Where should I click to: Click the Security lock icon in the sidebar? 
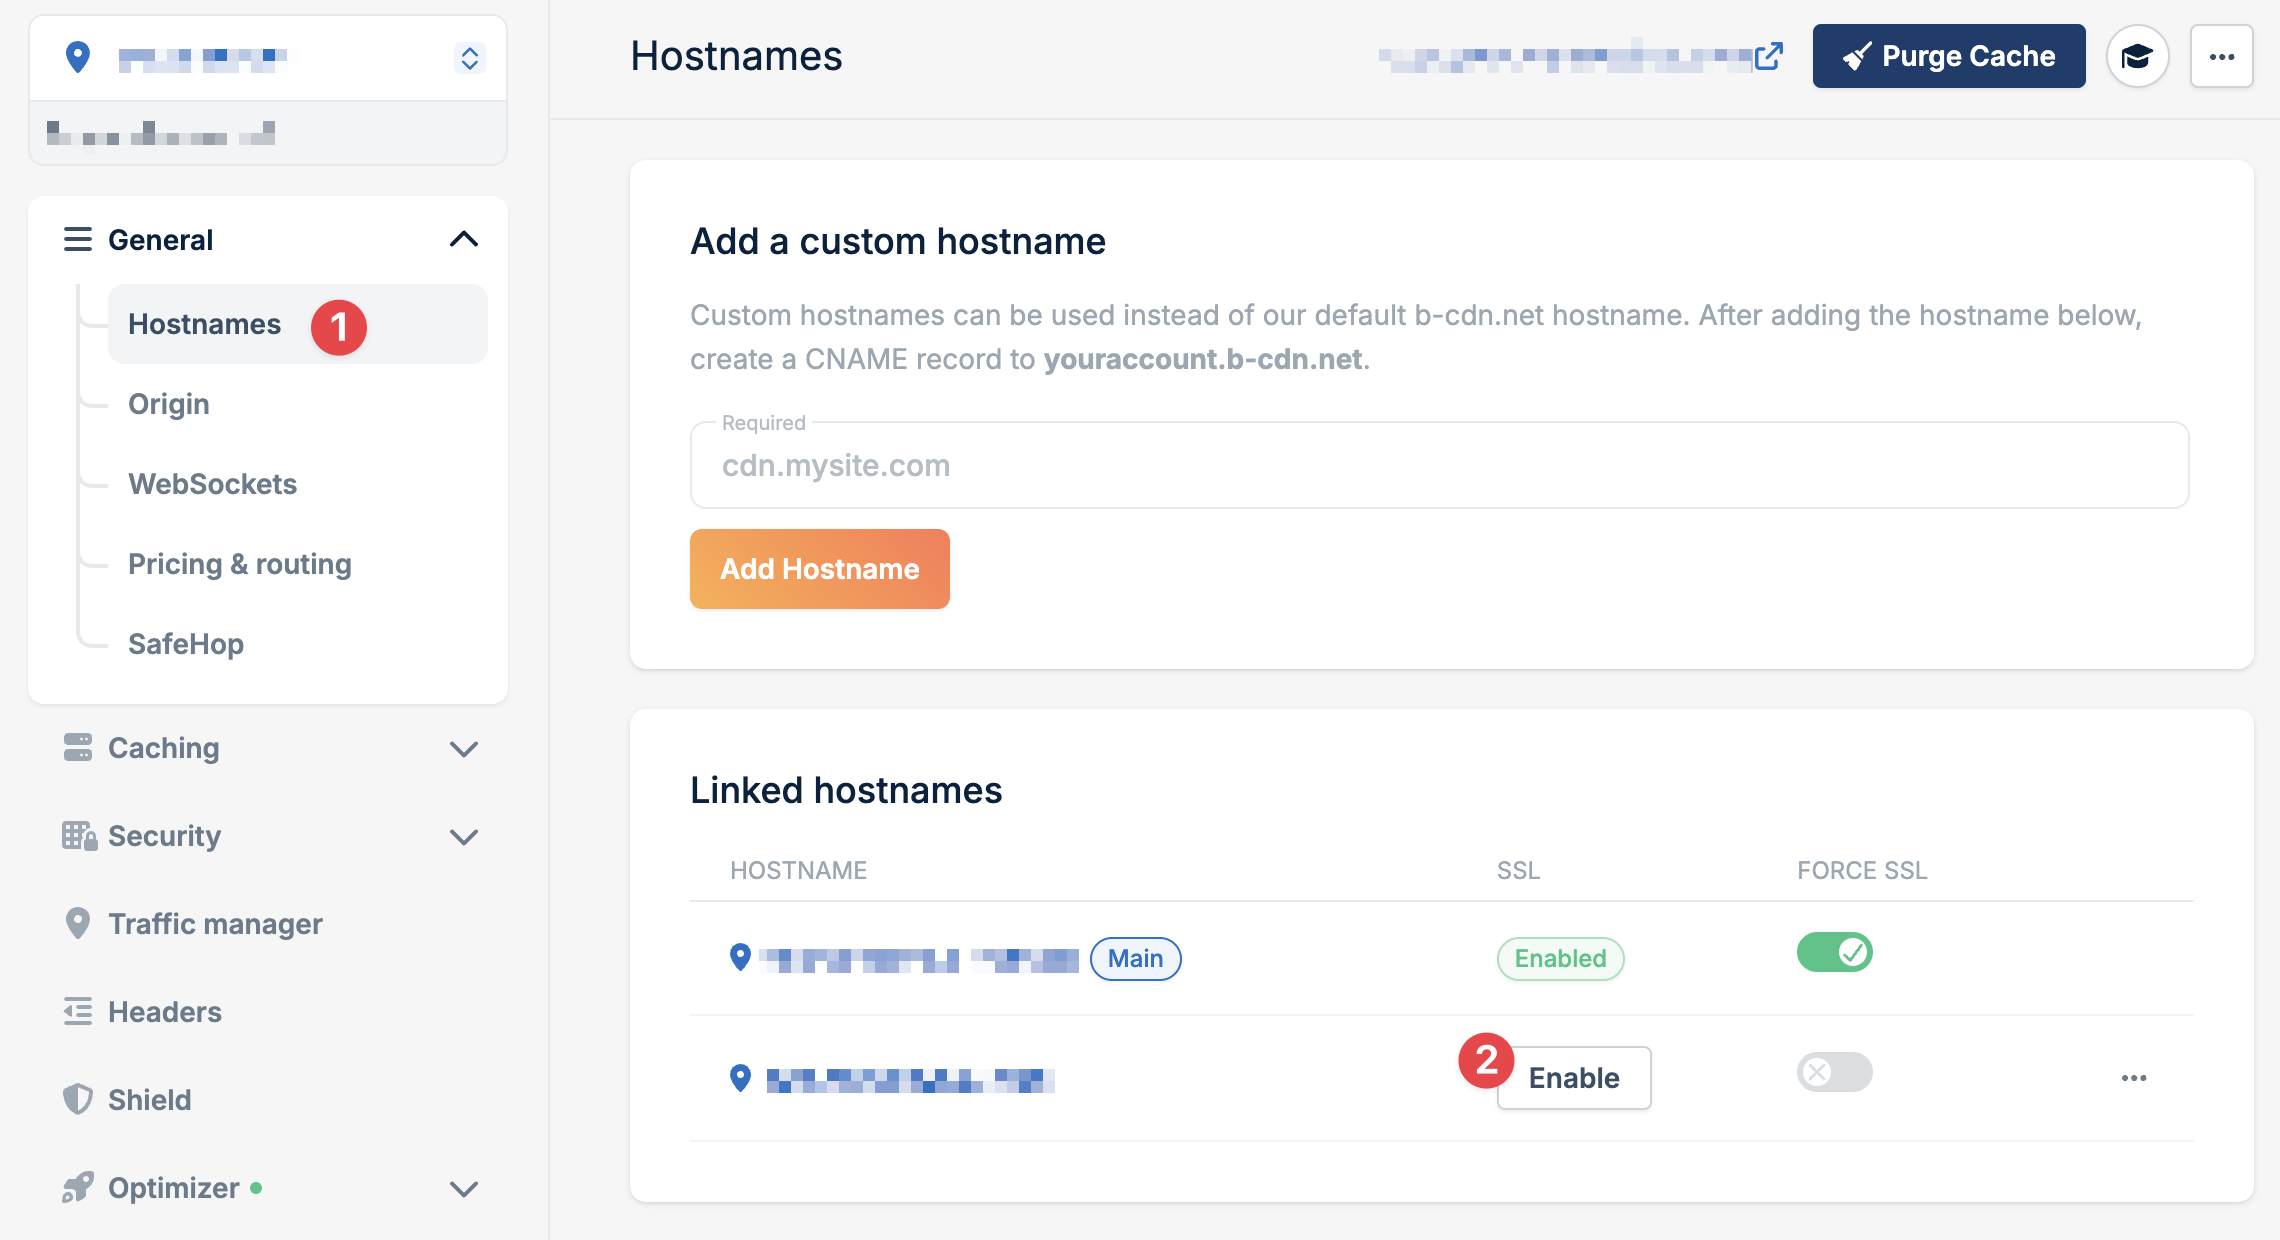[x=78, y=836]
